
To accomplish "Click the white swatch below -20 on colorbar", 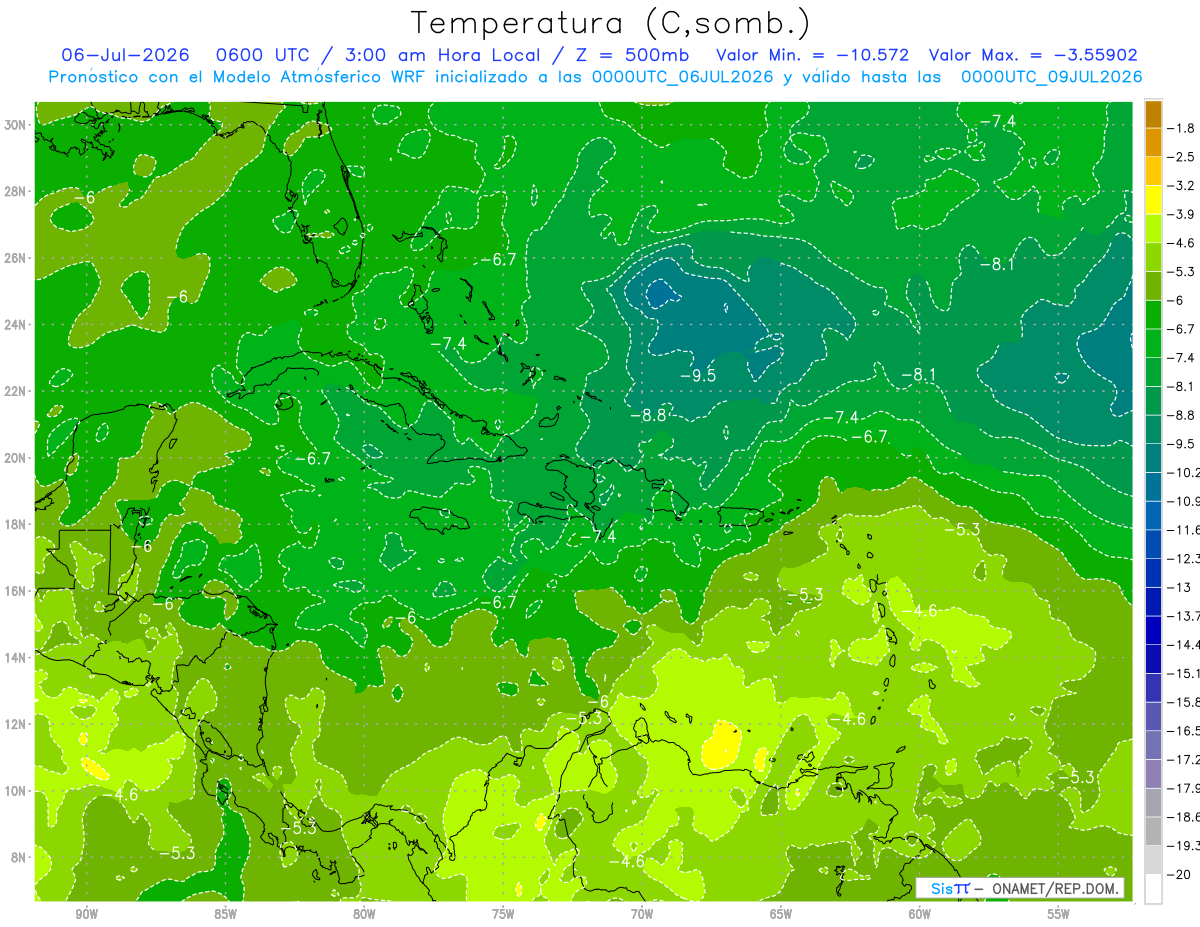I will click(x=1153, y=889).
